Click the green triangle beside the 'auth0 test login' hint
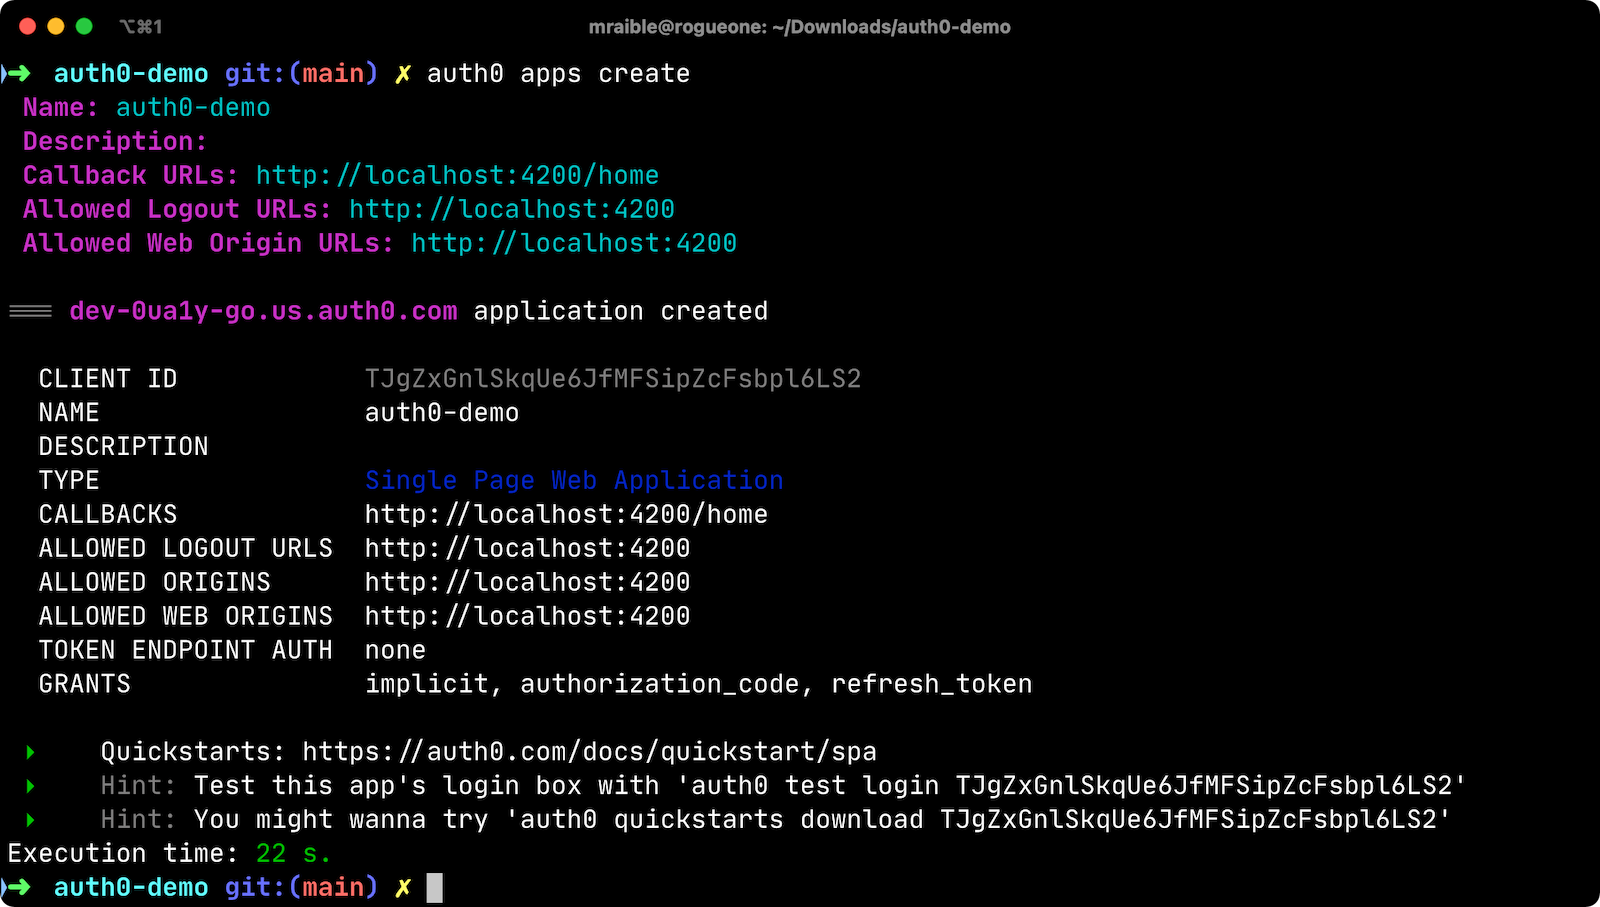 30,786
